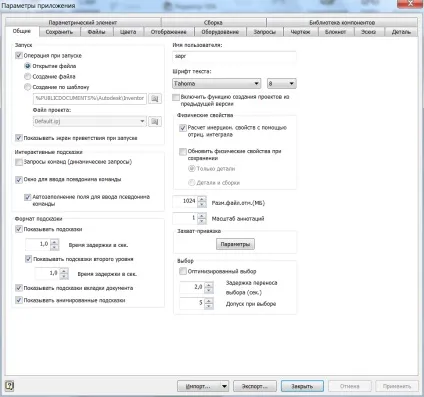
Task: Click the 1024 file size spinner
Action: click(202, 201)
